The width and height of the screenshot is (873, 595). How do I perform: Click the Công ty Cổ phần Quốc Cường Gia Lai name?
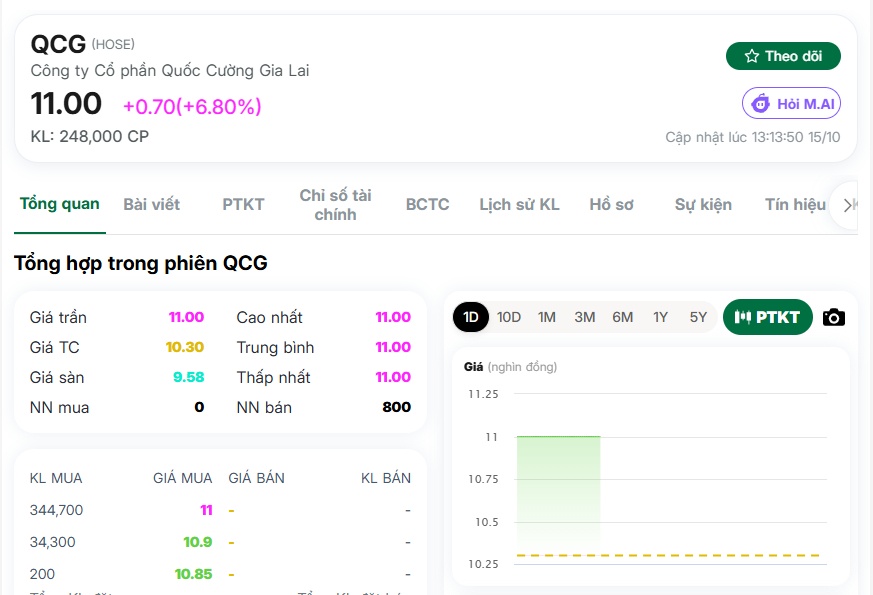[170, 71]
